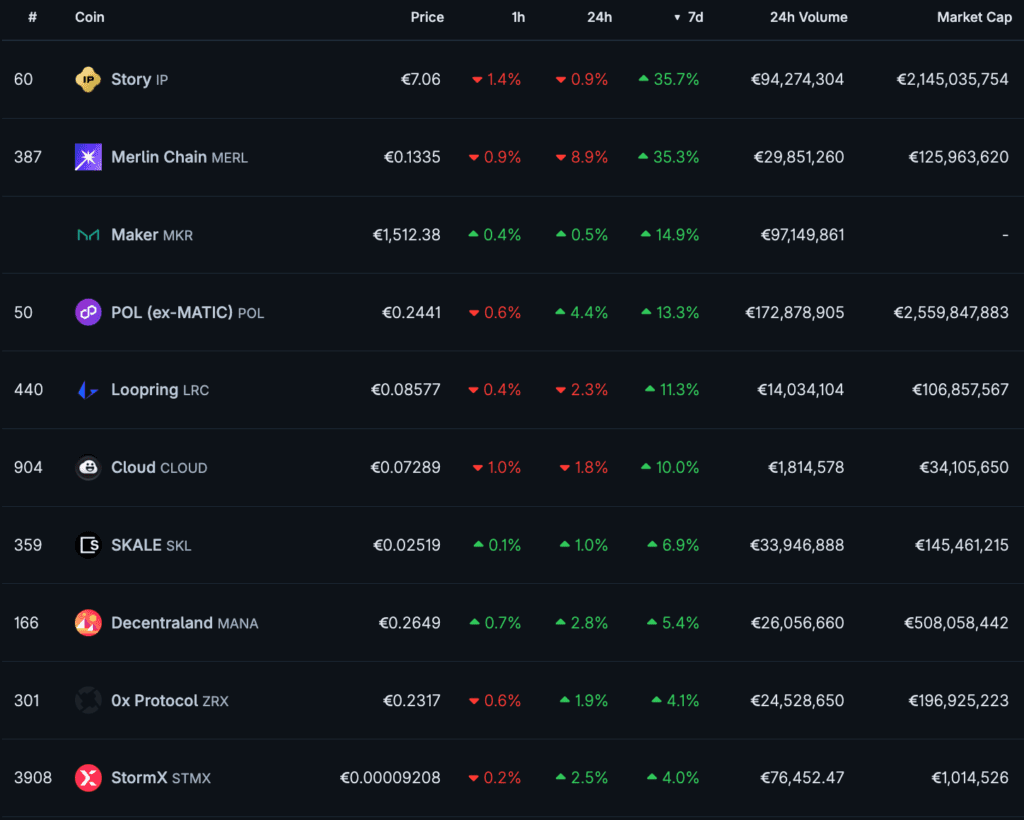
Task: Open the Cloud coin page link
Action: 159,468
